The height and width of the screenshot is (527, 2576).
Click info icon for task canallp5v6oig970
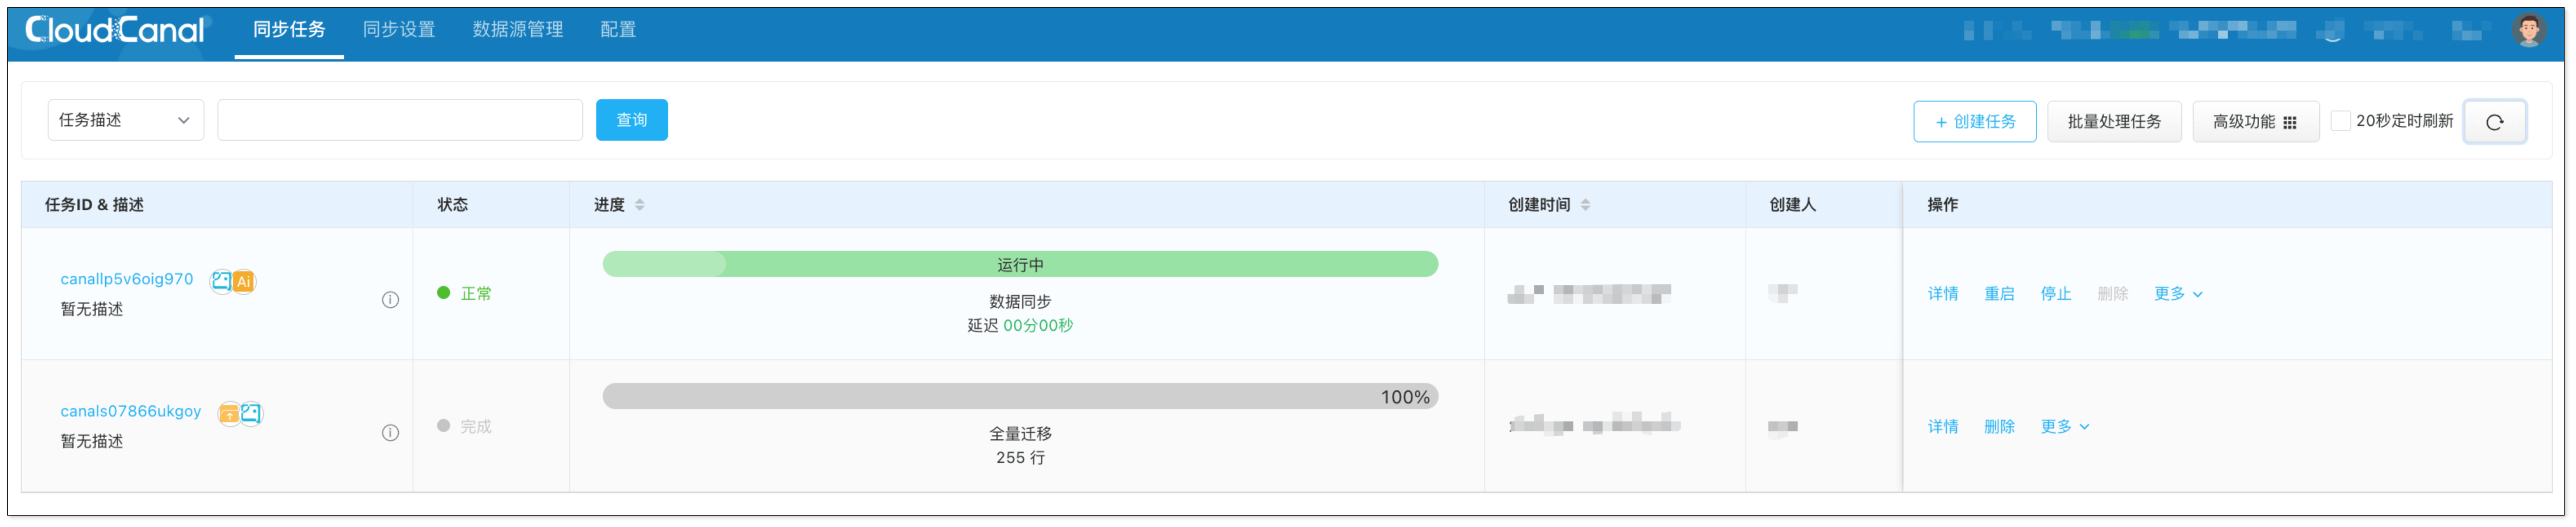click(390, 300)
